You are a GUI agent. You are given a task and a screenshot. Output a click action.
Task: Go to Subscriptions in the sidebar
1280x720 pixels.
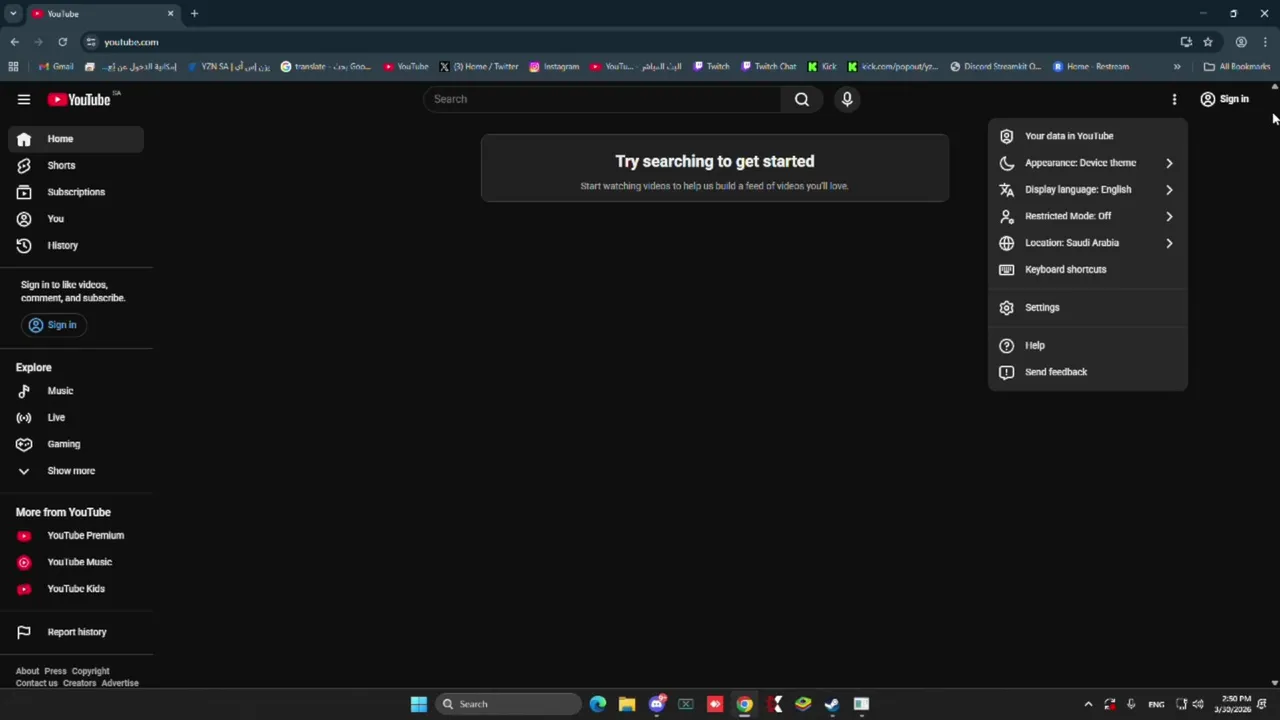76,192
